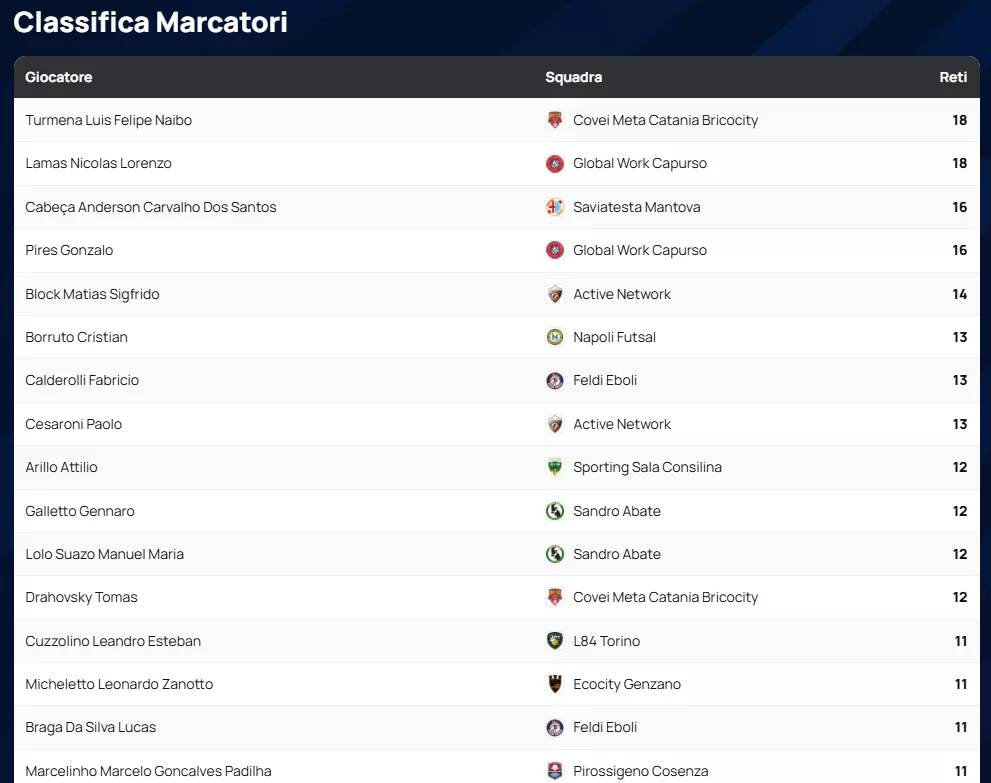Click the L84 Torino team crest

coord(555,641)
